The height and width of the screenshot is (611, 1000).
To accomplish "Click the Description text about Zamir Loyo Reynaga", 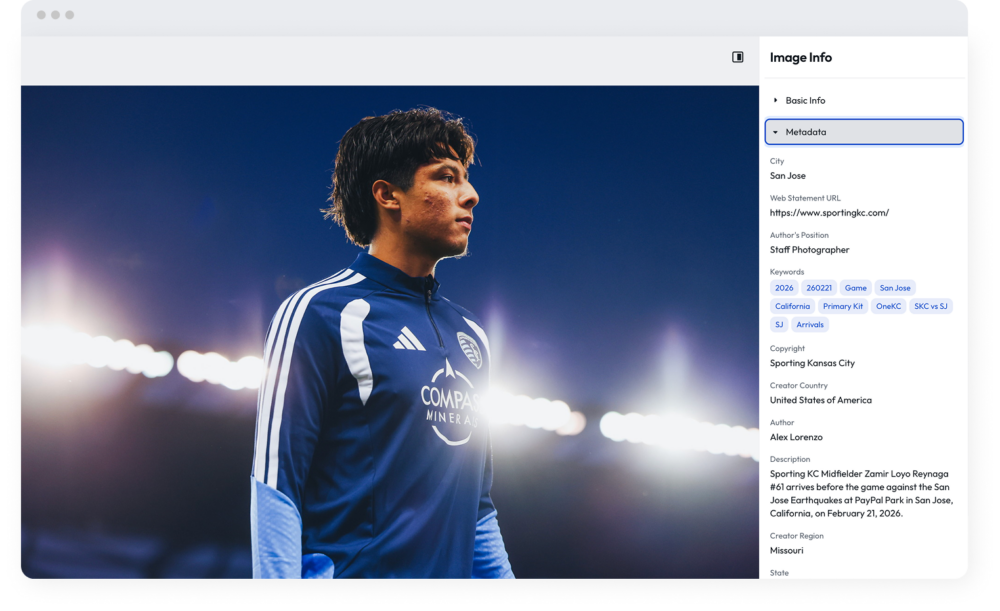I will pyautogui.click(x=861, y=493).
